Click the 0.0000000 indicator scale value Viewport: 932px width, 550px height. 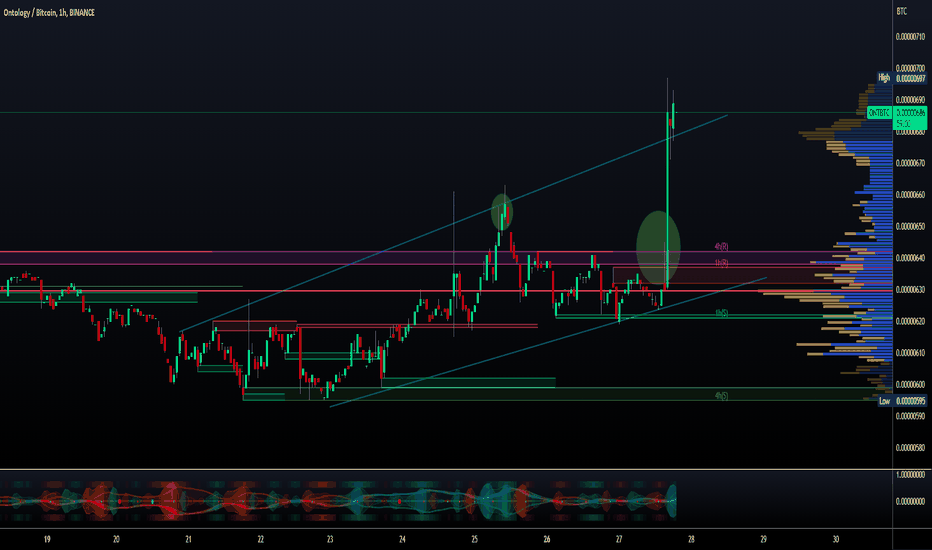click(910, 501)
